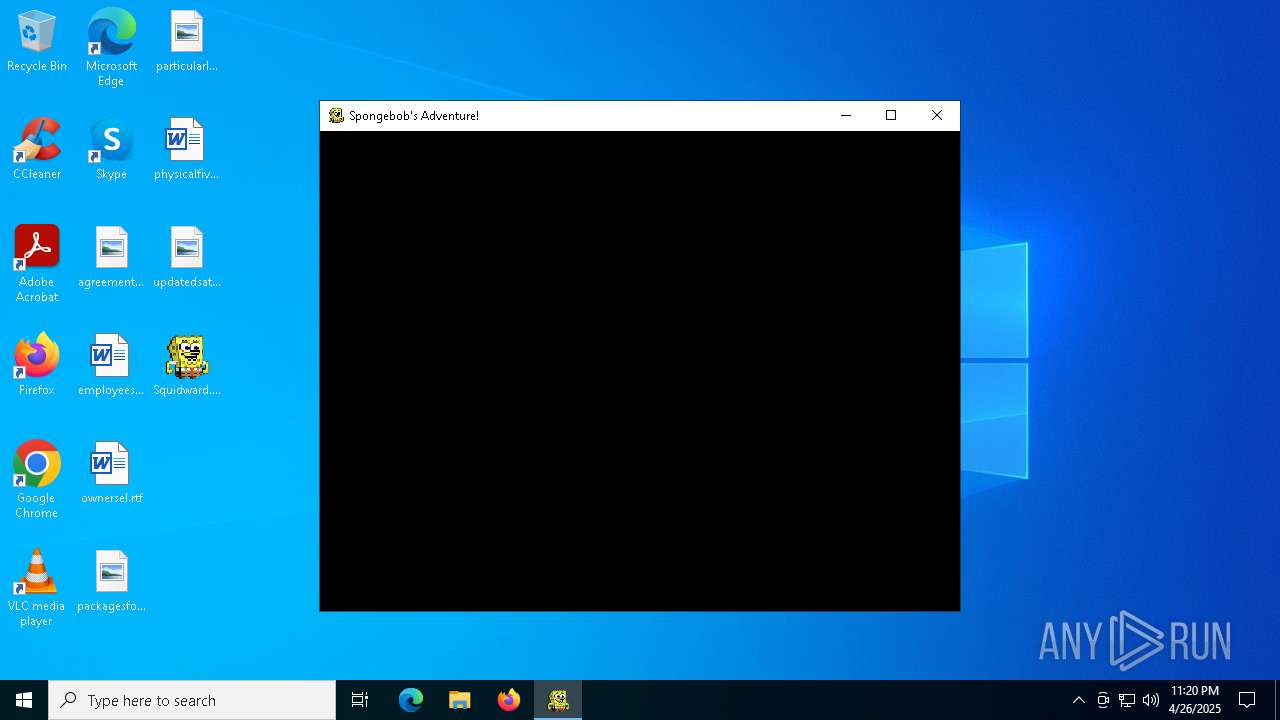Select the ownersel.rtf document
The image size is (1280, 720).
111,474
